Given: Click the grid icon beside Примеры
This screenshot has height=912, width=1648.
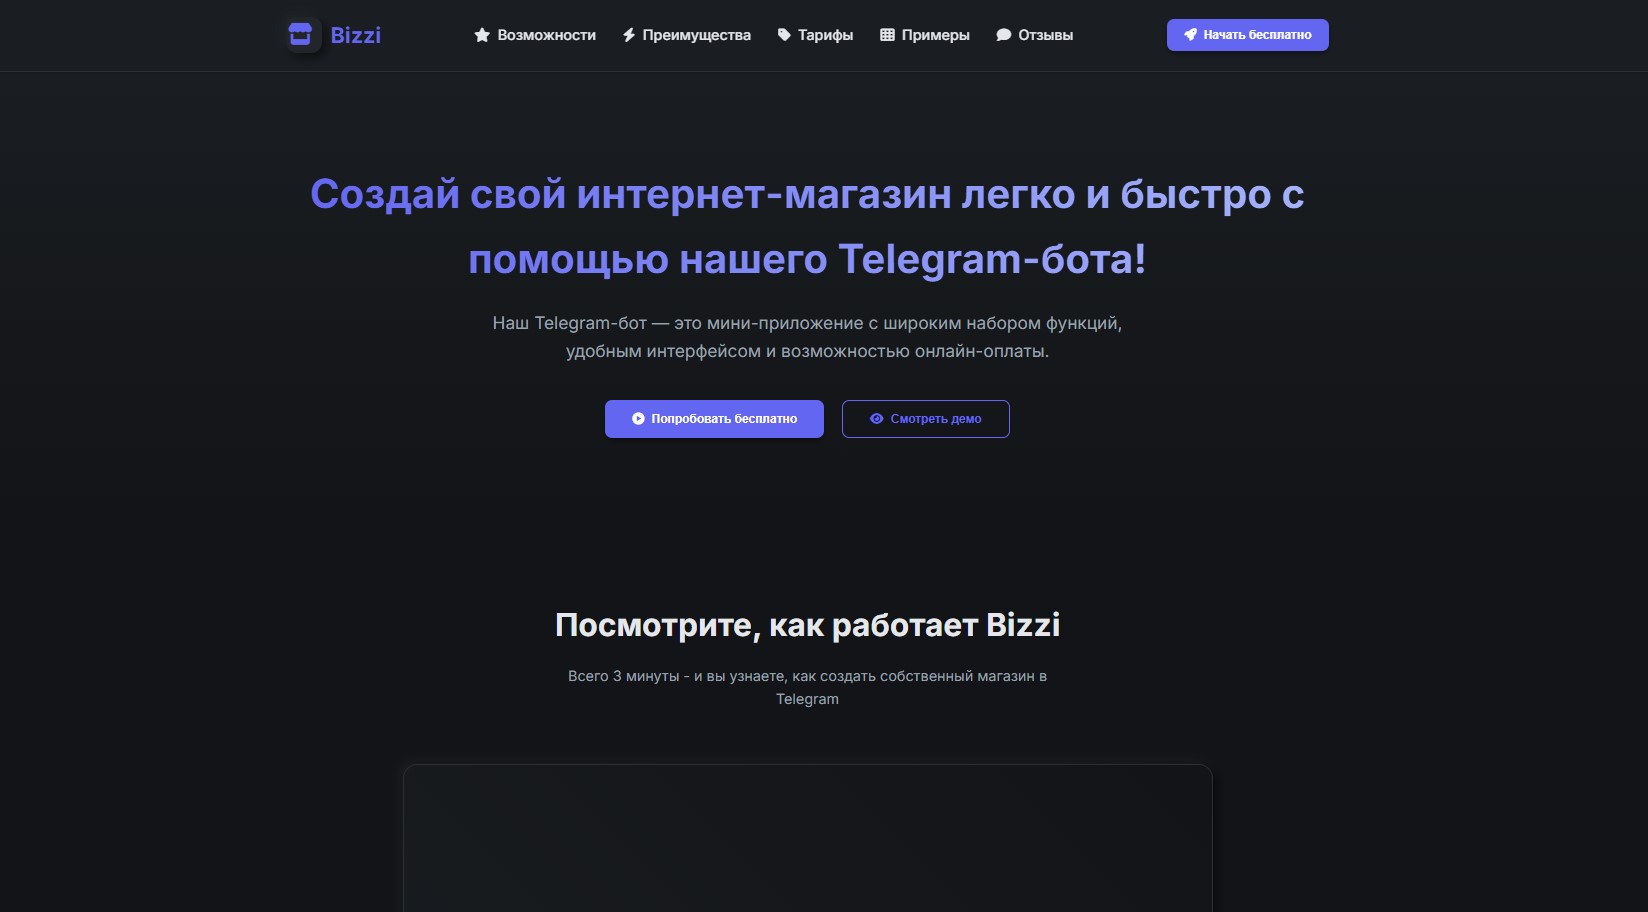Looking at the screenshot, I should tap(887, 35).
